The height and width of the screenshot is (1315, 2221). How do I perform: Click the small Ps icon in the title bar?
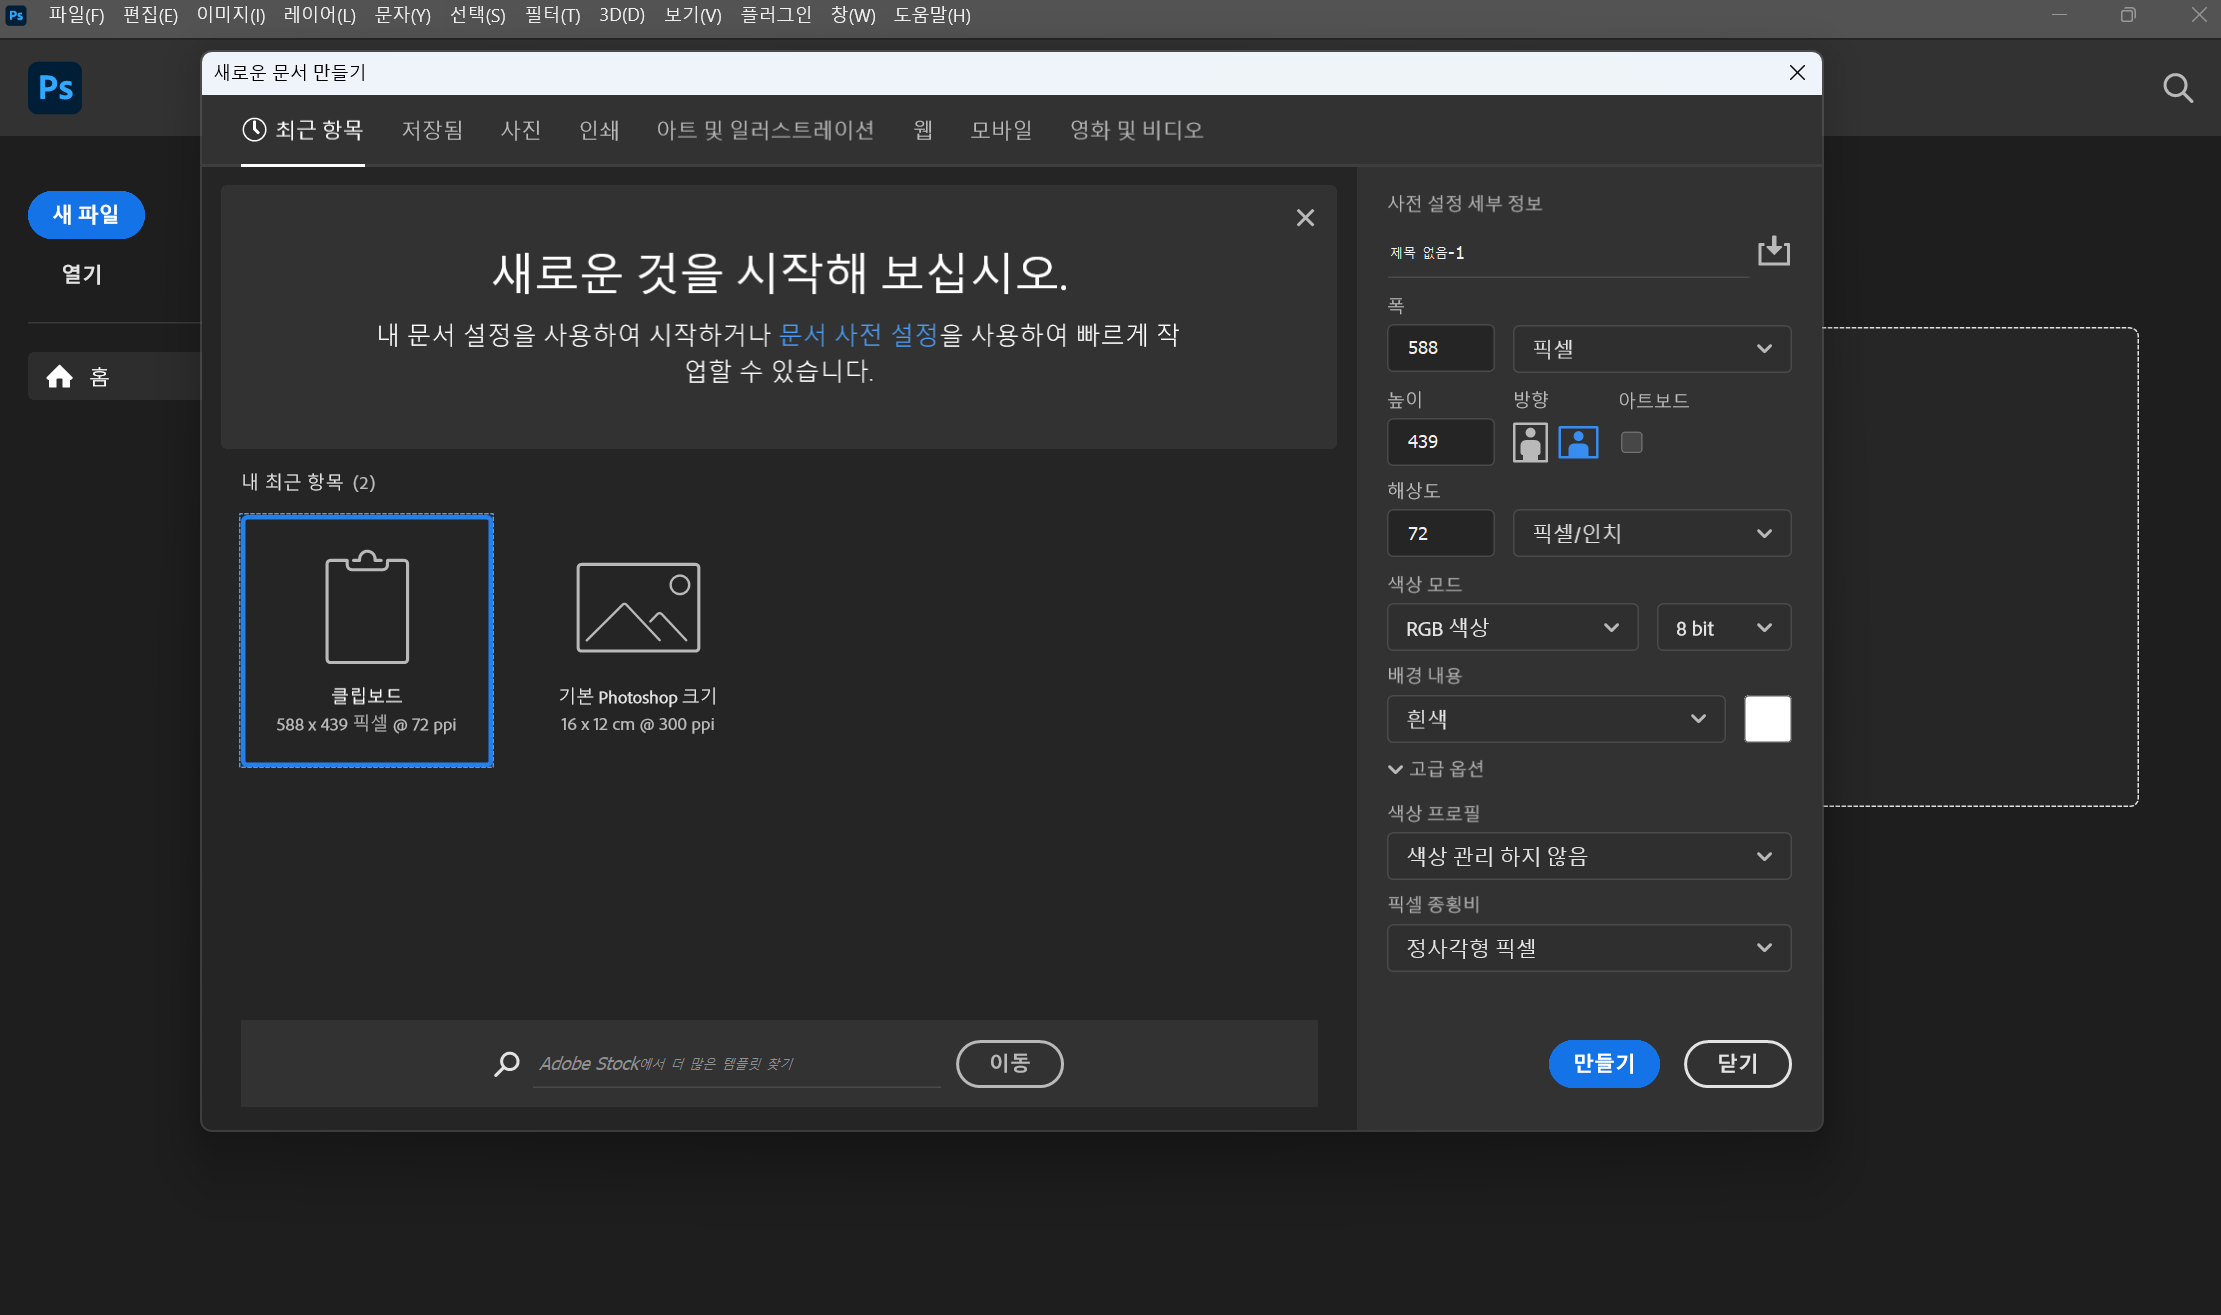click(x=16, y=15)
